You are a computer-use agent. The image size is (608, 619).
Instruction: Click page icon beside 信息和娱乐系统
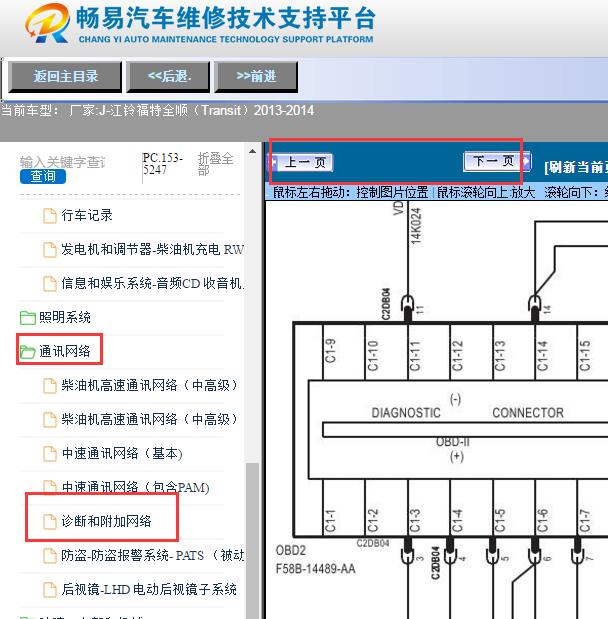pyautogui.click(x=50, y=284)
